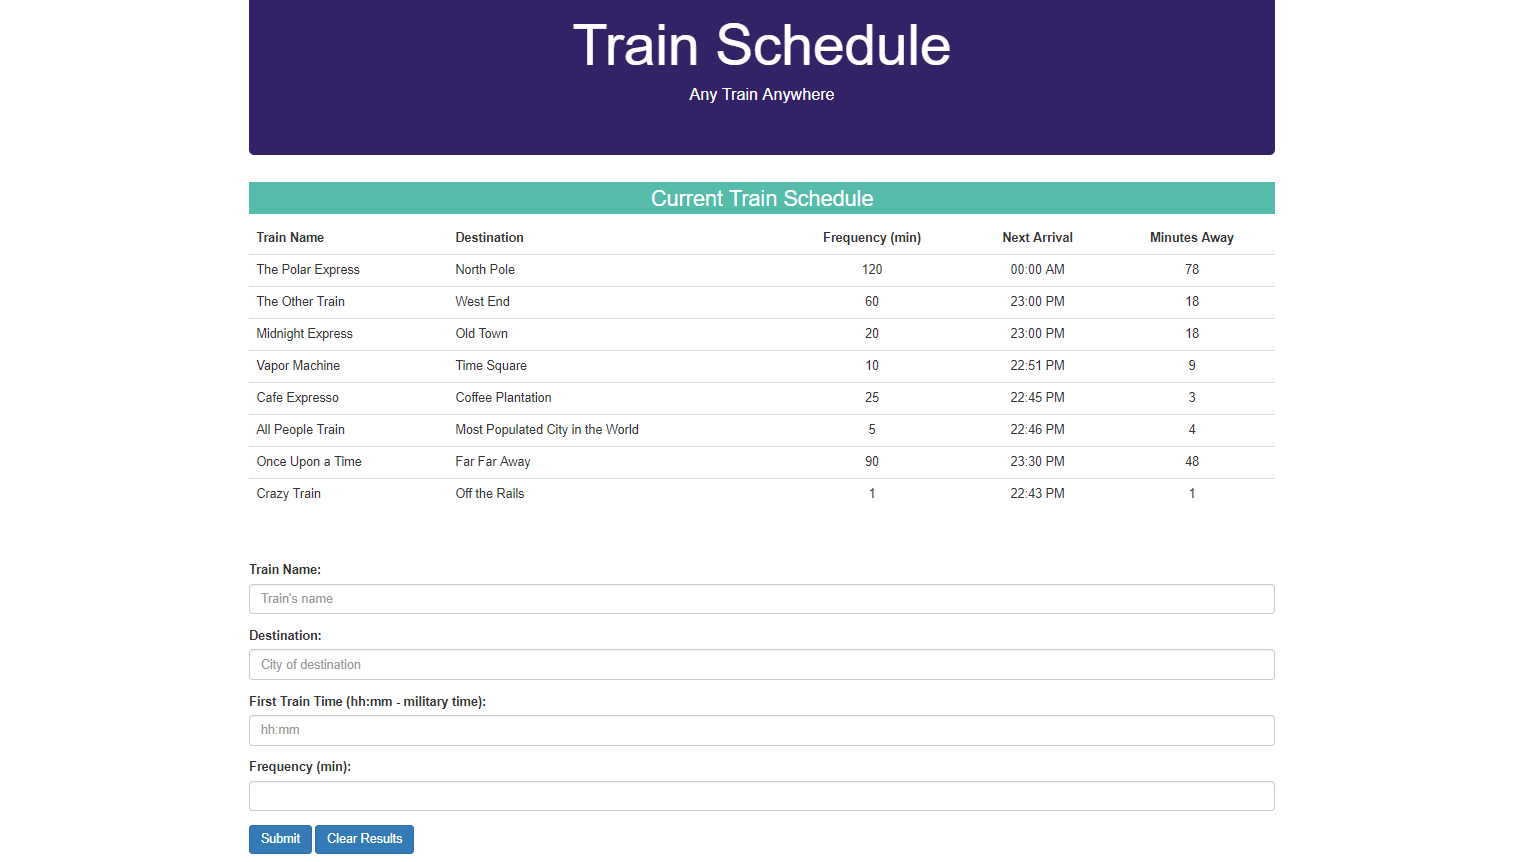Click the Clear Results button

click(364, 839)
